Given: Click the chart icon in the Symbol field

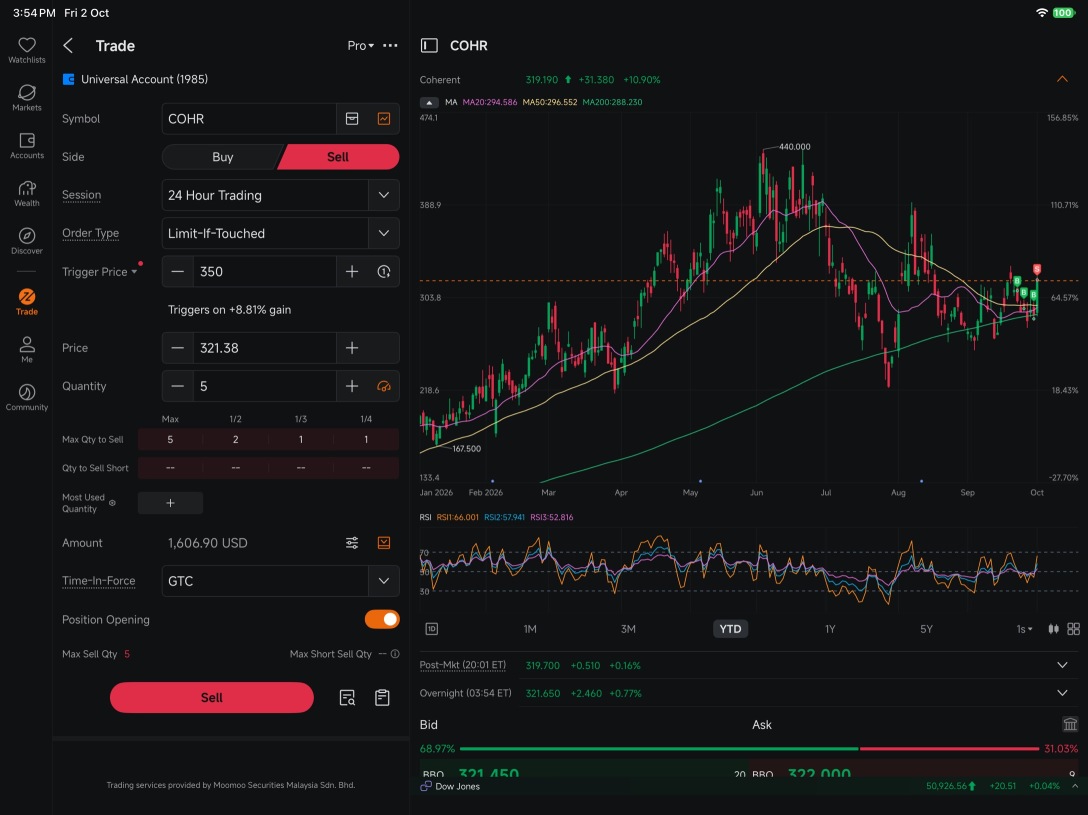Looking at the screenshot, I should (384, 119).
